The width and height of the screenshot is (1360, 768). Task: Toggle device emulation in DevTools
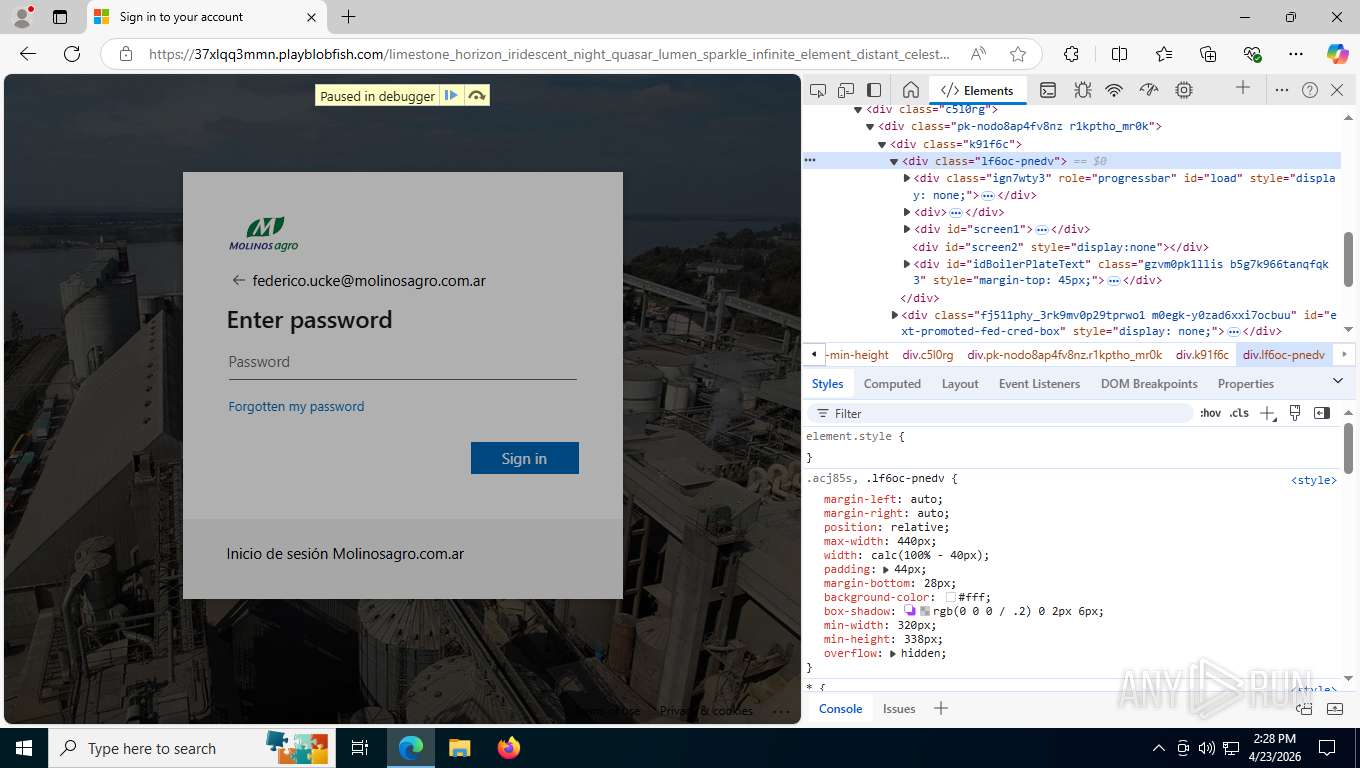pyautogui.click(x=846, y=90)
